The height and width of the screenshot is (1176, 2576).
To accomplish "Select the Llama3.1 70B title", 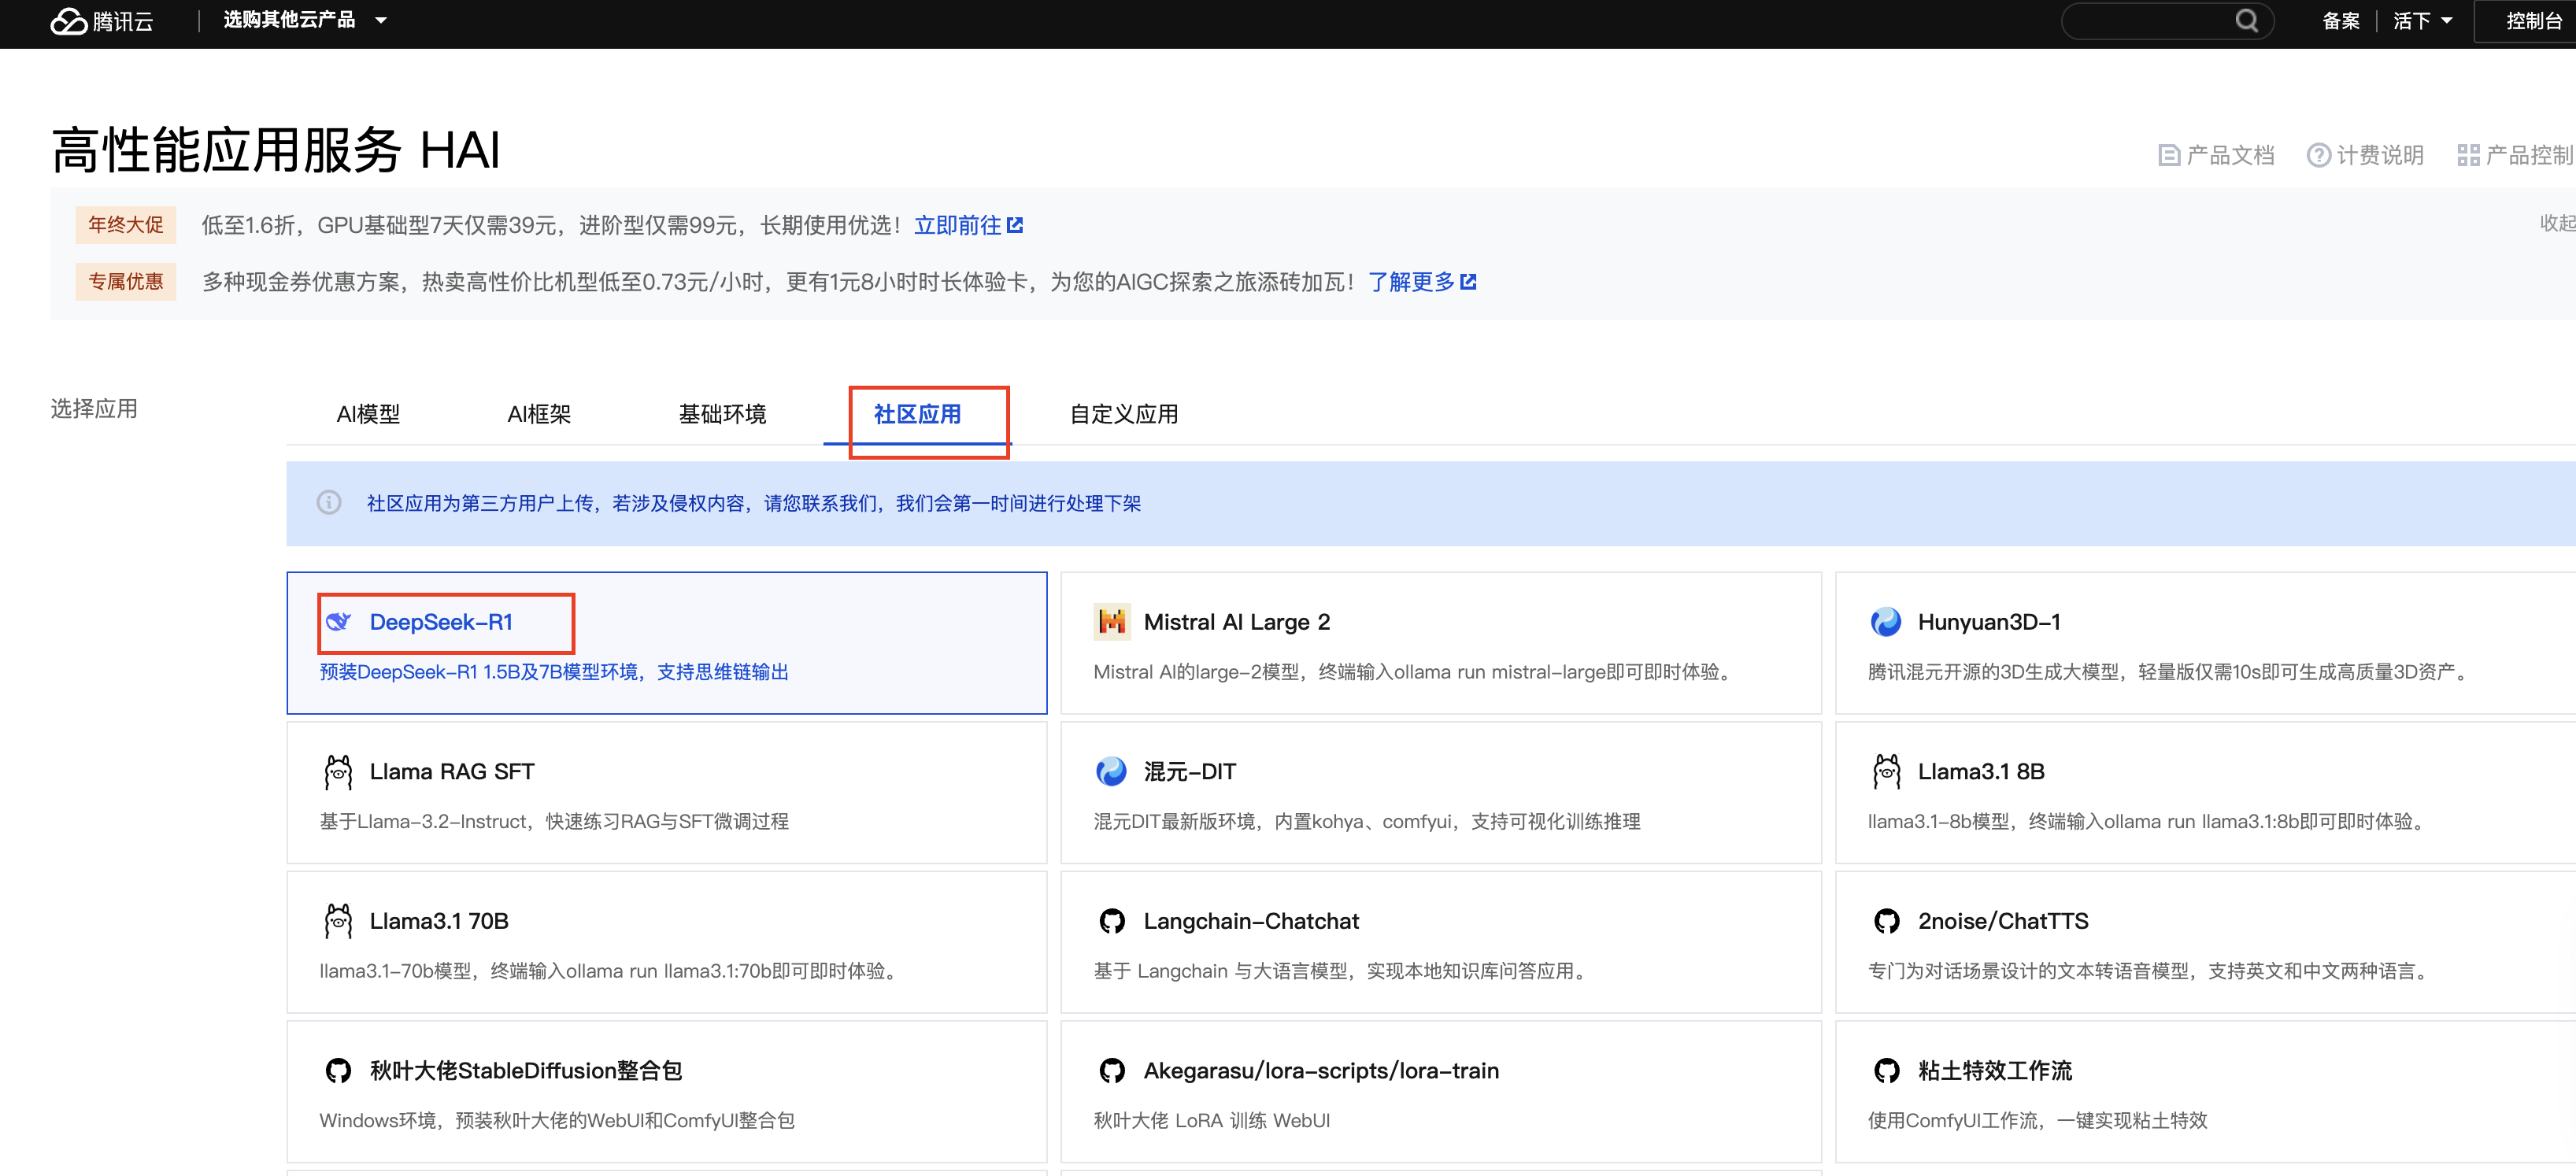I will pos(439,921).
